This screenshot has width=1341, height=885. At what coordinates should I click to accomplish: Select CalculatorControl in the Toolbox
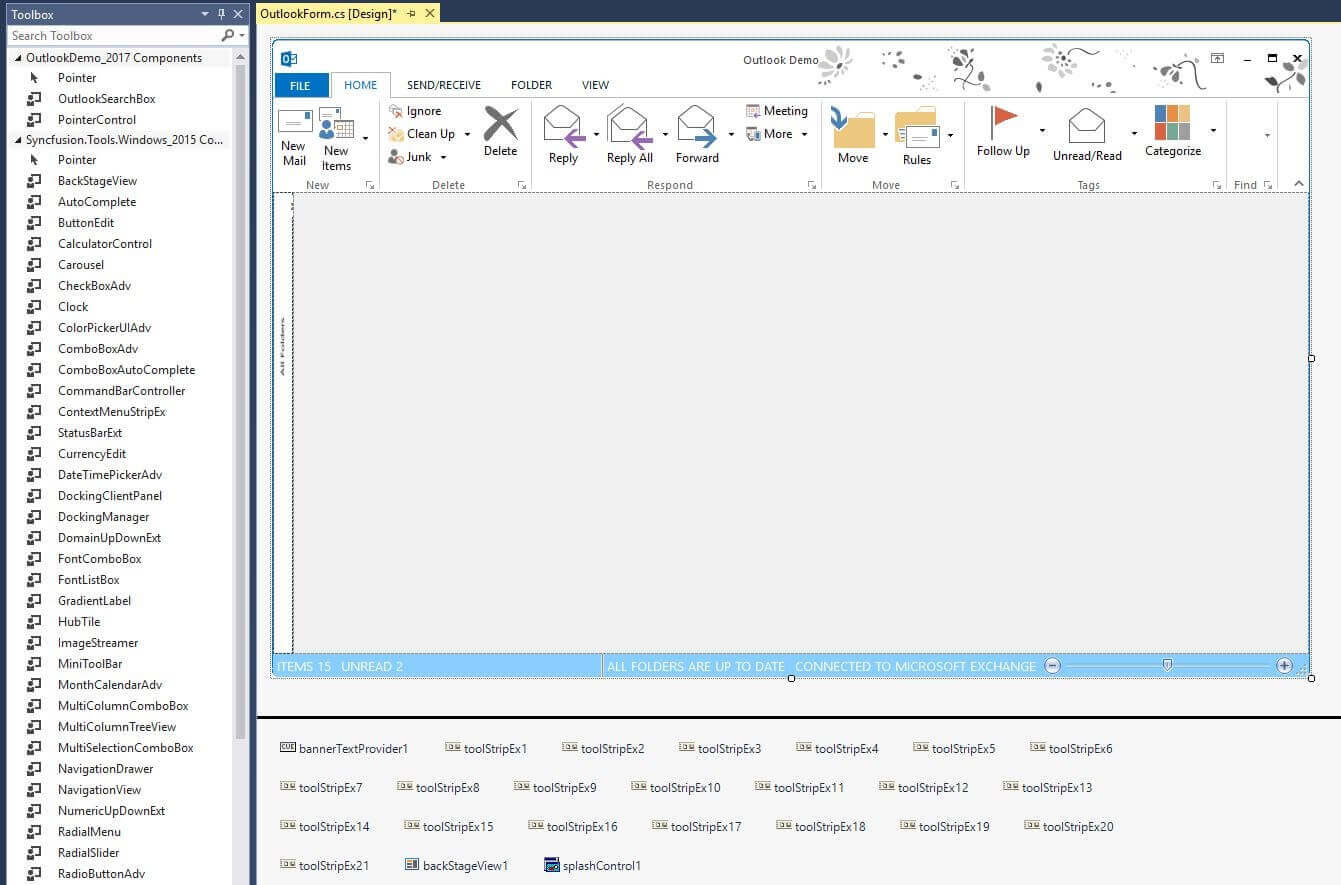pyautogui.click(x=105, y=244)
